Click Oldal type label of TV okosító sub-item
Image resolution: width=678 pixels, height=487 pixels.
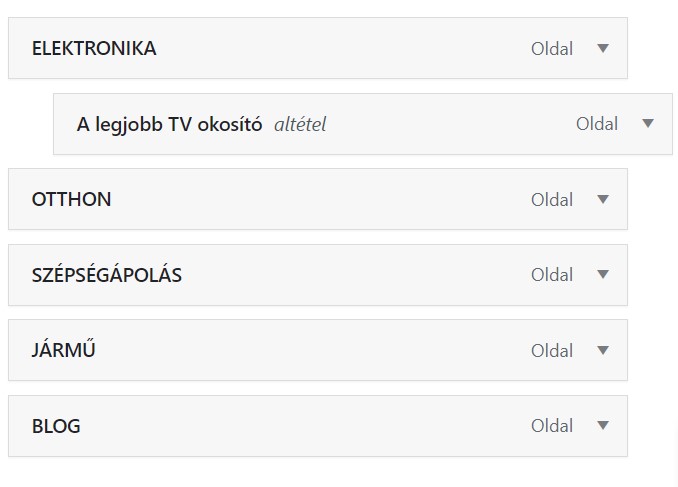click(x=597, y=124)
